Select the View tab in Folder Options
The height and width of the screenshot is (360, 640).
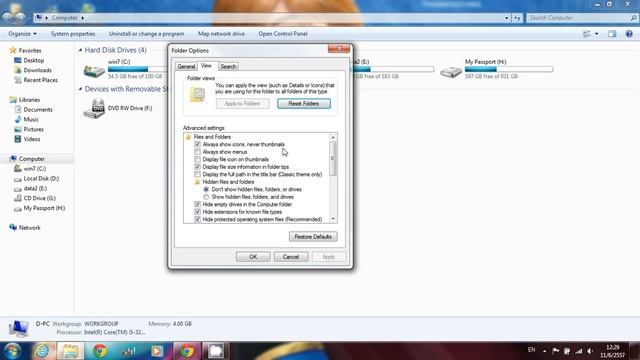(207, 66)
